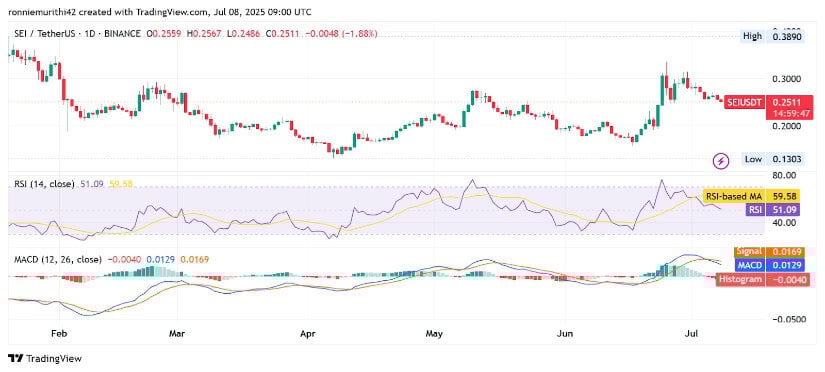825x372 pixels.
Task: Click the purple lightning bolt icon
Action: pos(720,161)
